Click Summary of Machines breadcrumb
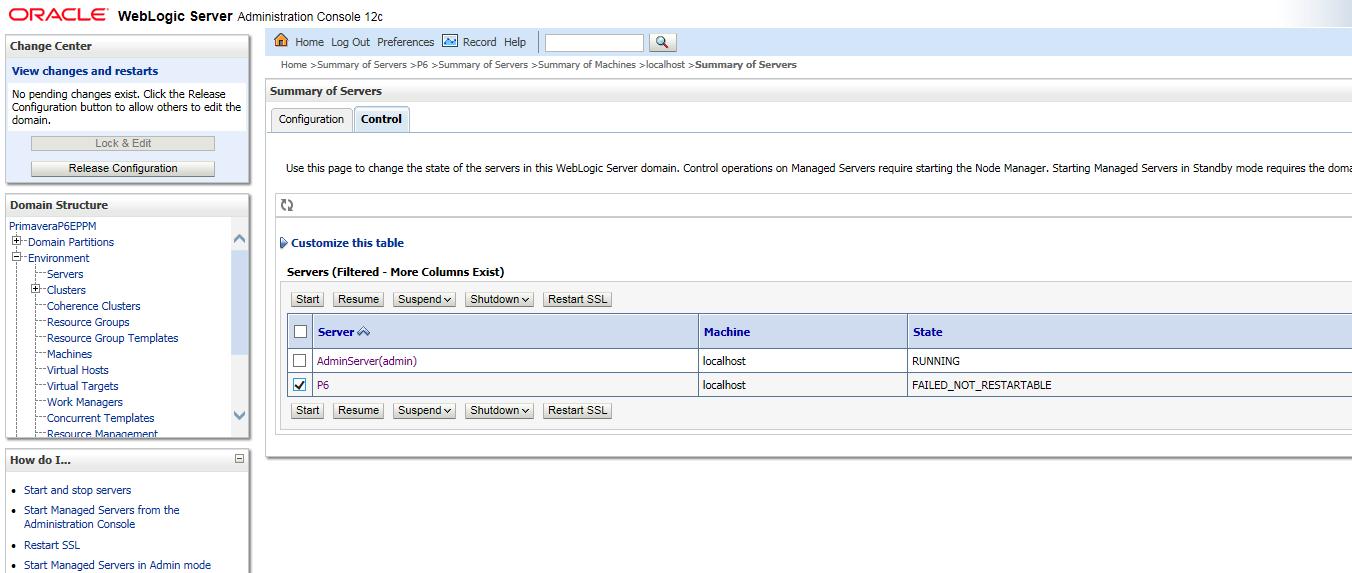Viewport: 1352px width, 573px height. point(586,65)
